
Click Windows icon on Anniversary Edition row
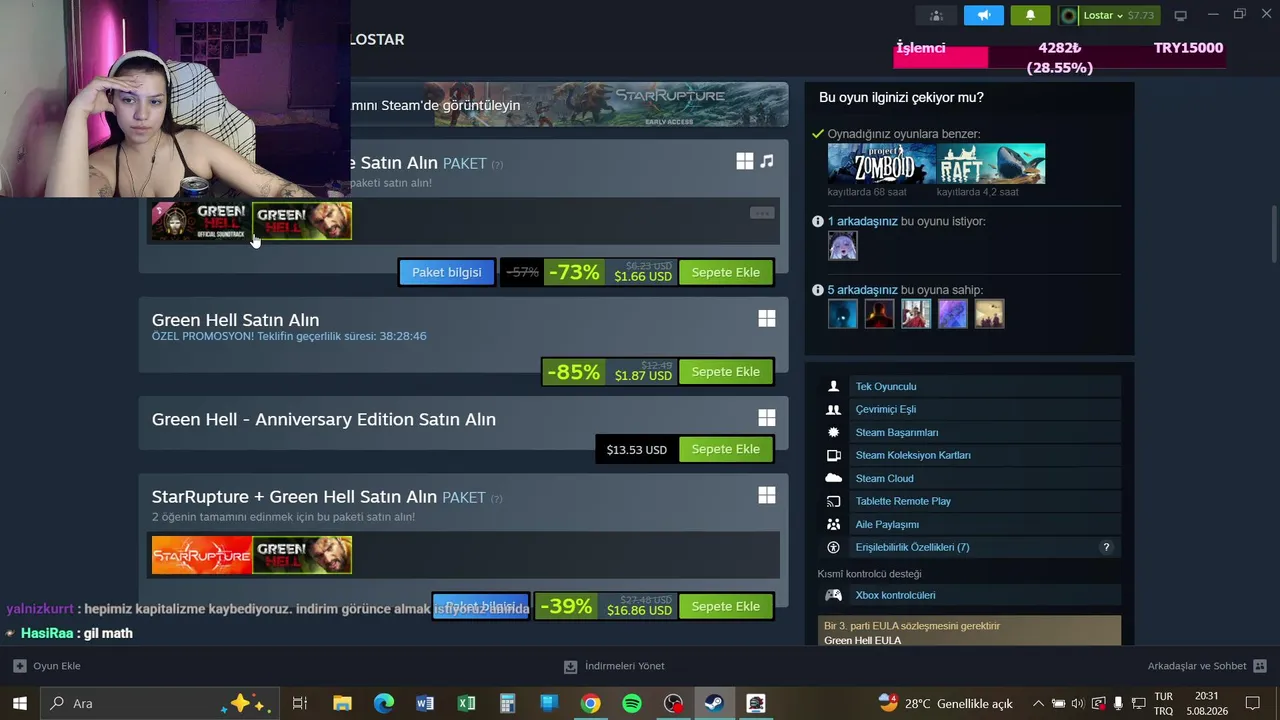(x=767, y=418)
